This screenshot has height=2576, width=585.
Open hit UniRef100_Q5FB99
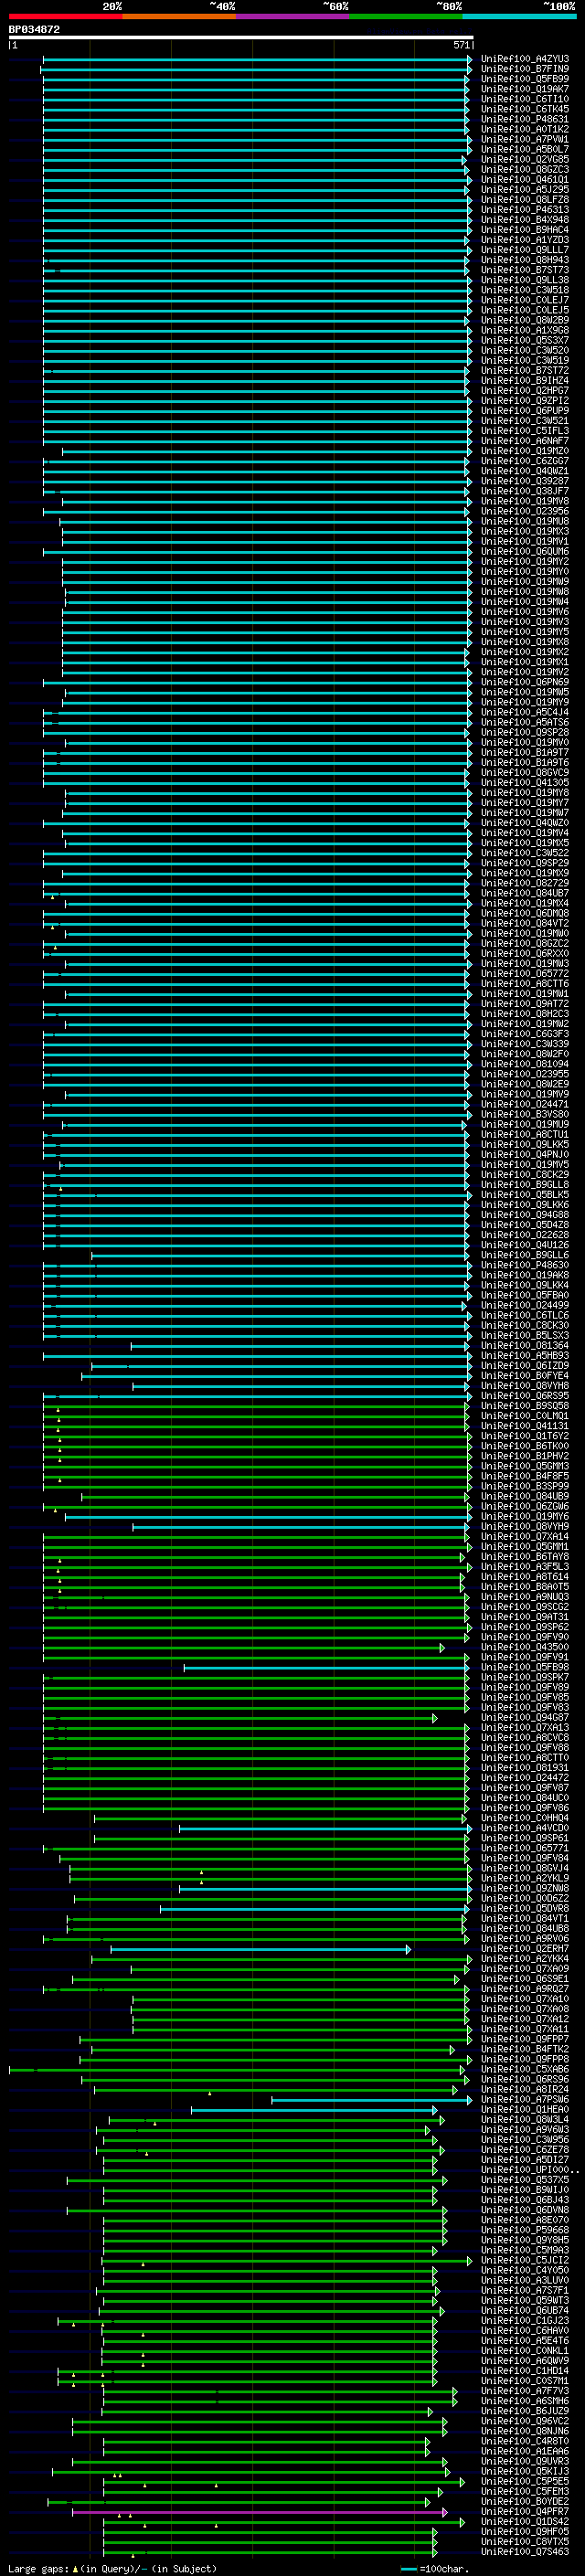coord(524,79)
